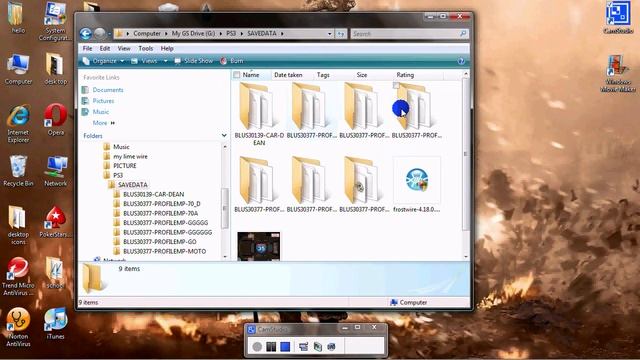Click the refresh button beside the address bar
Image resolution: width=640 pixels, height=360 pixels.
tap(341, 34)
